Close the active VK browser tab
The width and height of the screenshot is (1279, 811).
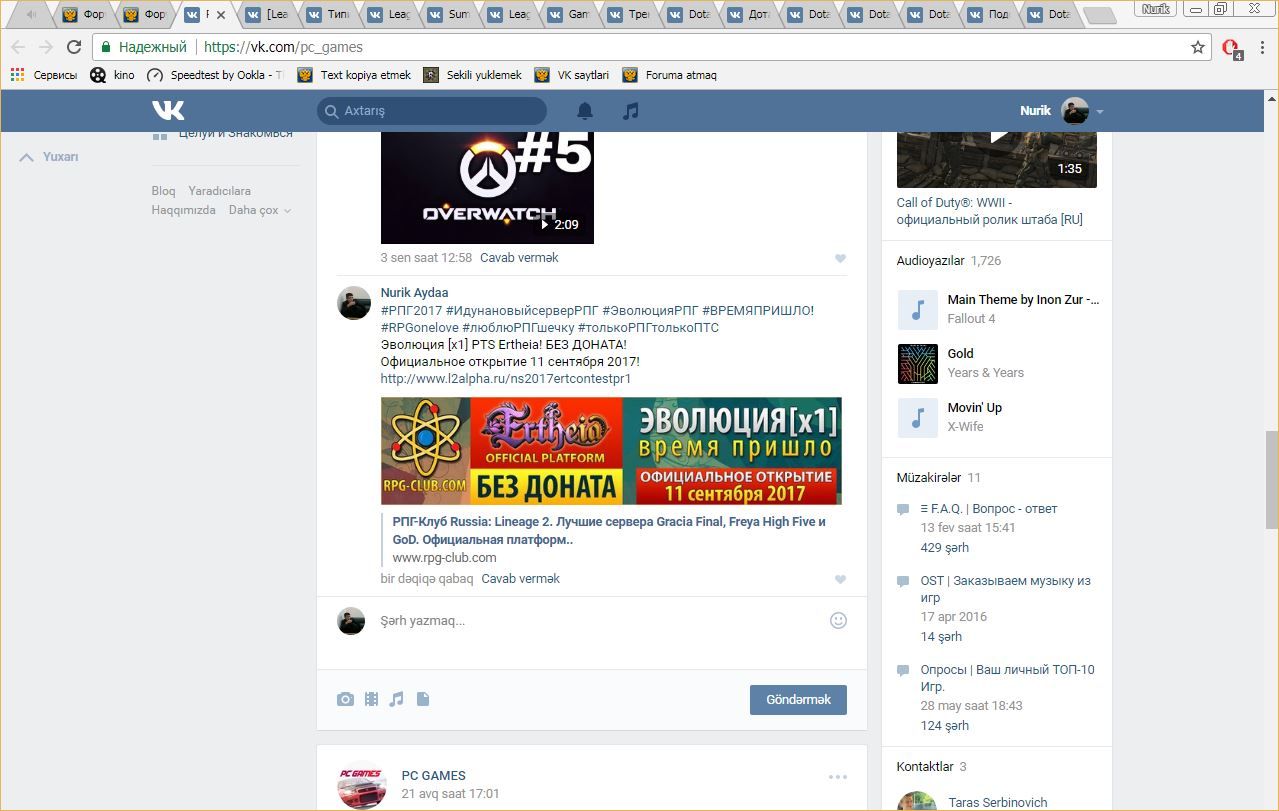tap(222, 15)
